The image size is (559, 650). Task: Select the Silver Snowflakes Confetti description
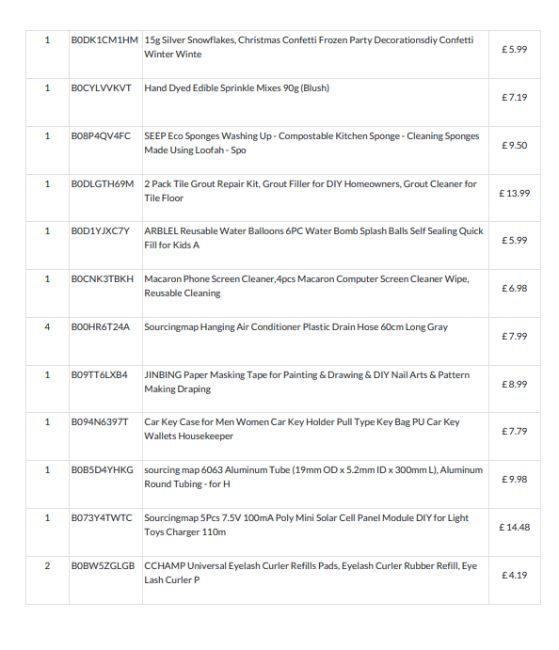tap(309, 47)
